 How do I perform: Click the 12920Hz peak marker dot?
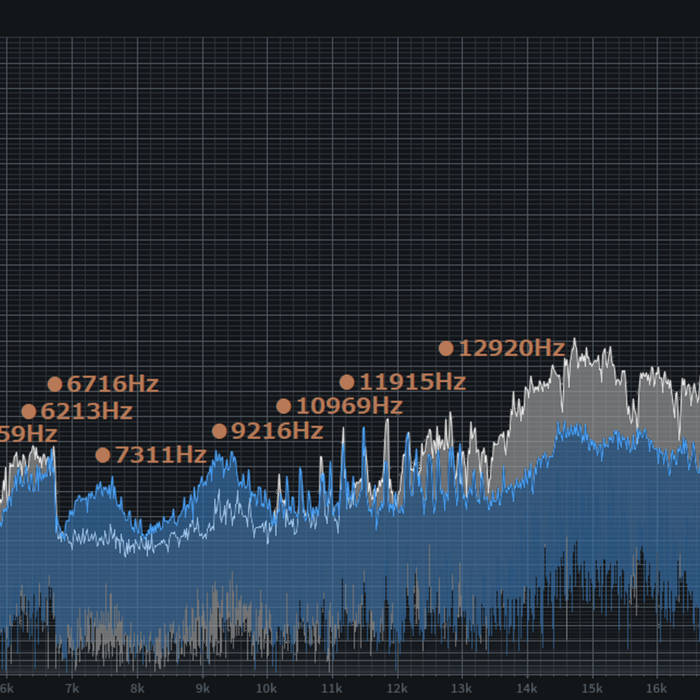point(446,348)
